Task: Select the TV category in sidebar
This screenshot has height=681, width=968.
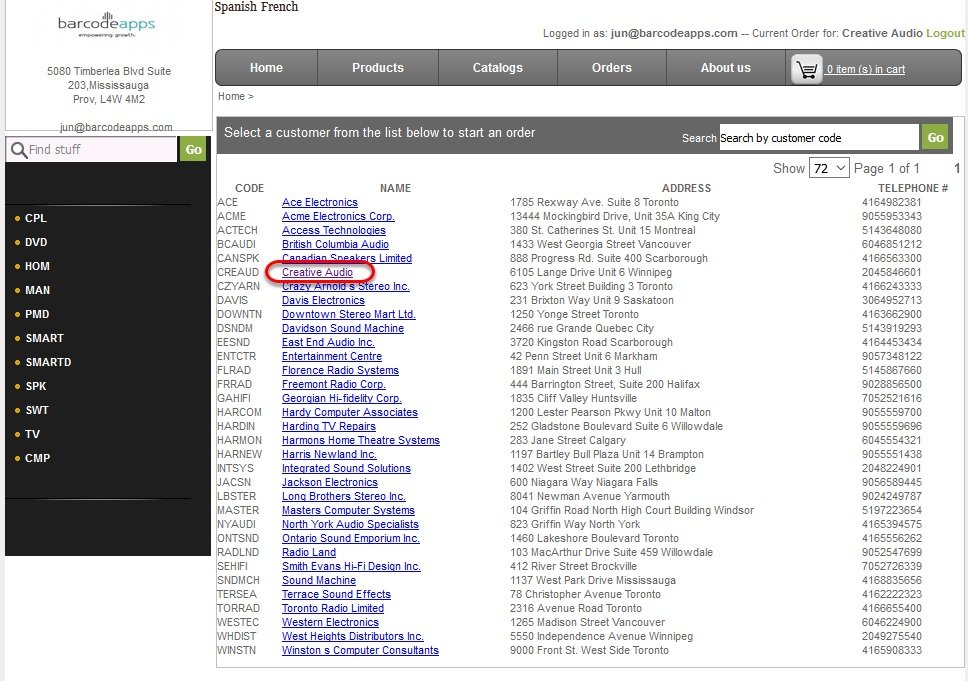Action: (x=32, y=435)
